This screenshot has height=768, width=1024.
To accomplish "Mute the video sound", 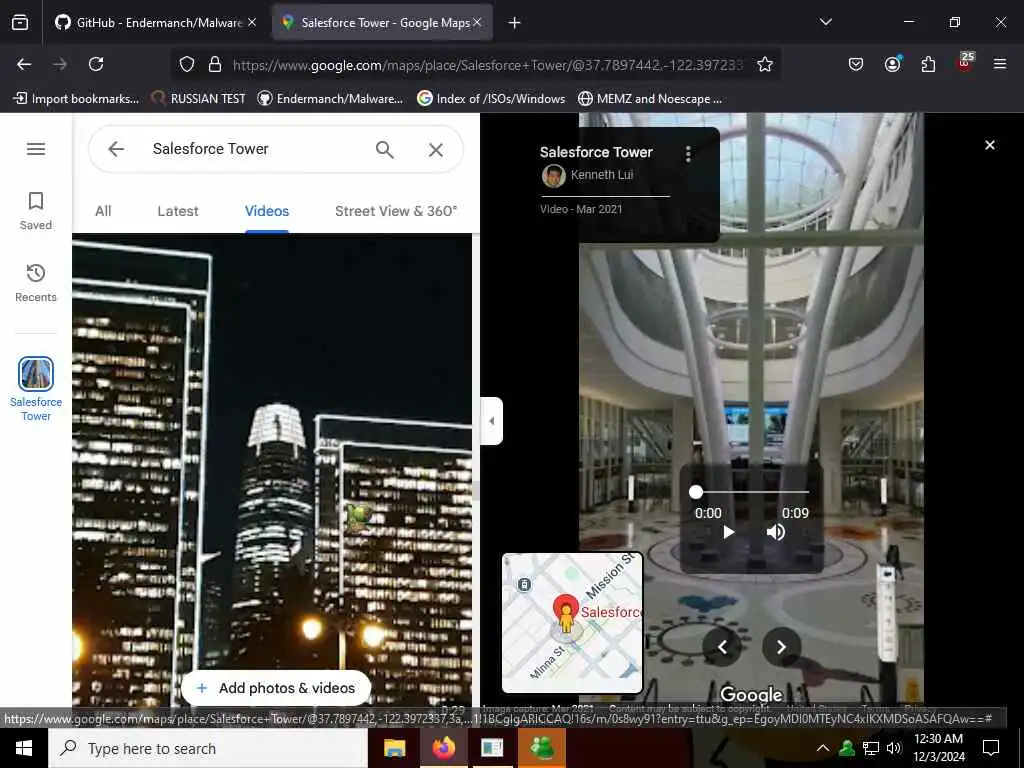I will (x=776, y=532).
